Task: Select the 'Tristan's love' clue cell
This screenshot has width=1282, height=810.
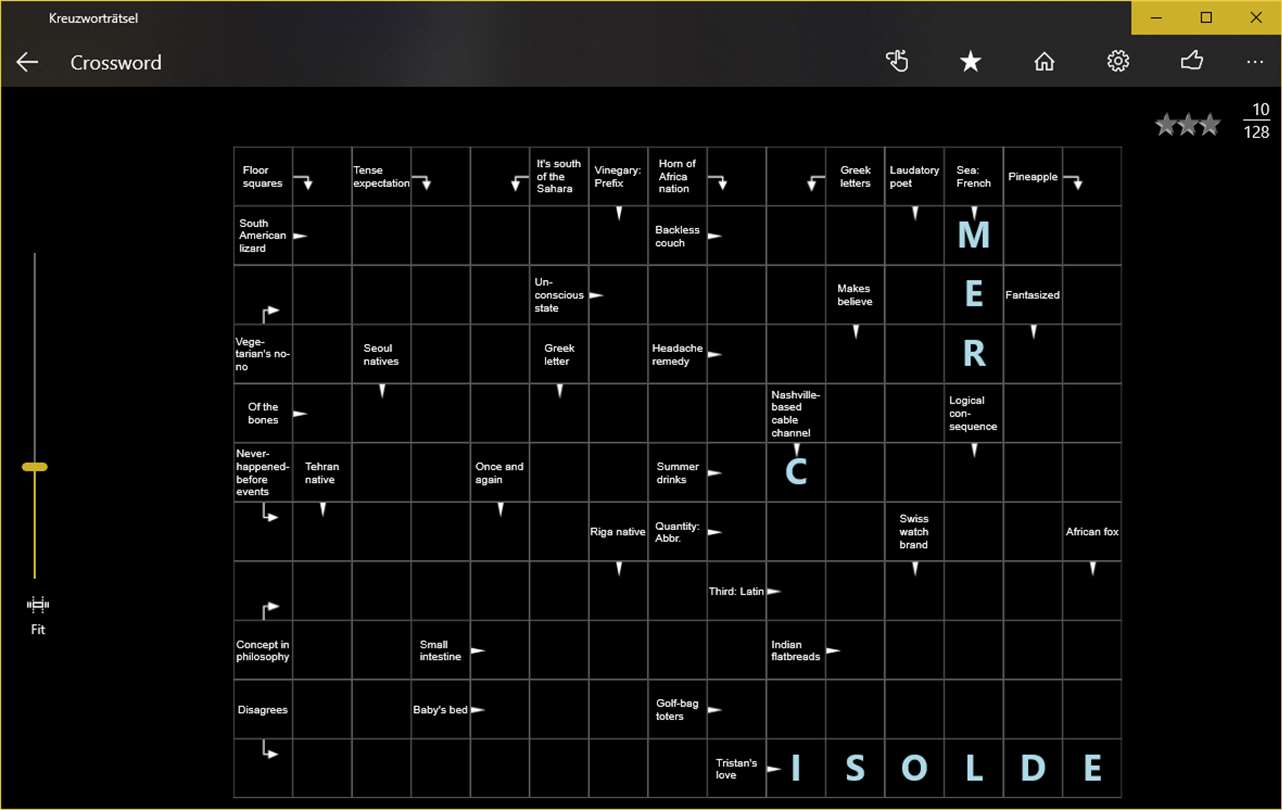Action: [x=737, y=768]
